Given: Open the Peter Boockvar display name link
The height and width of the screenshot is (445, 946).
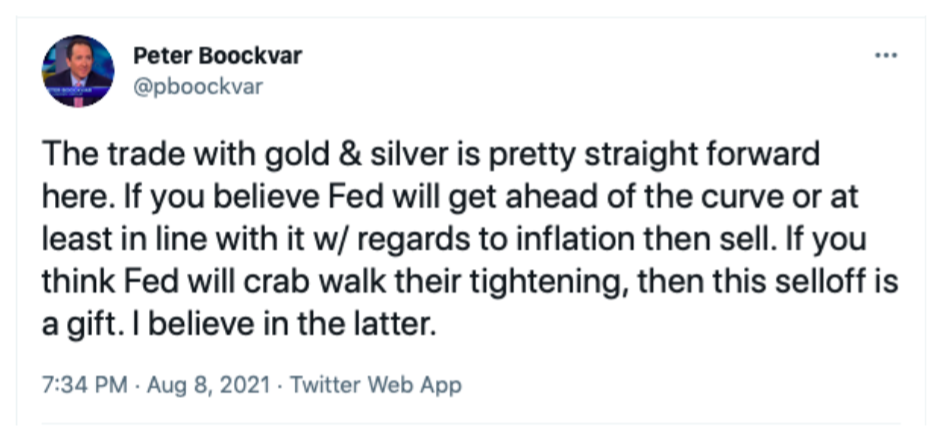Looking at the screenshot, I should click(x=217, y=56).
